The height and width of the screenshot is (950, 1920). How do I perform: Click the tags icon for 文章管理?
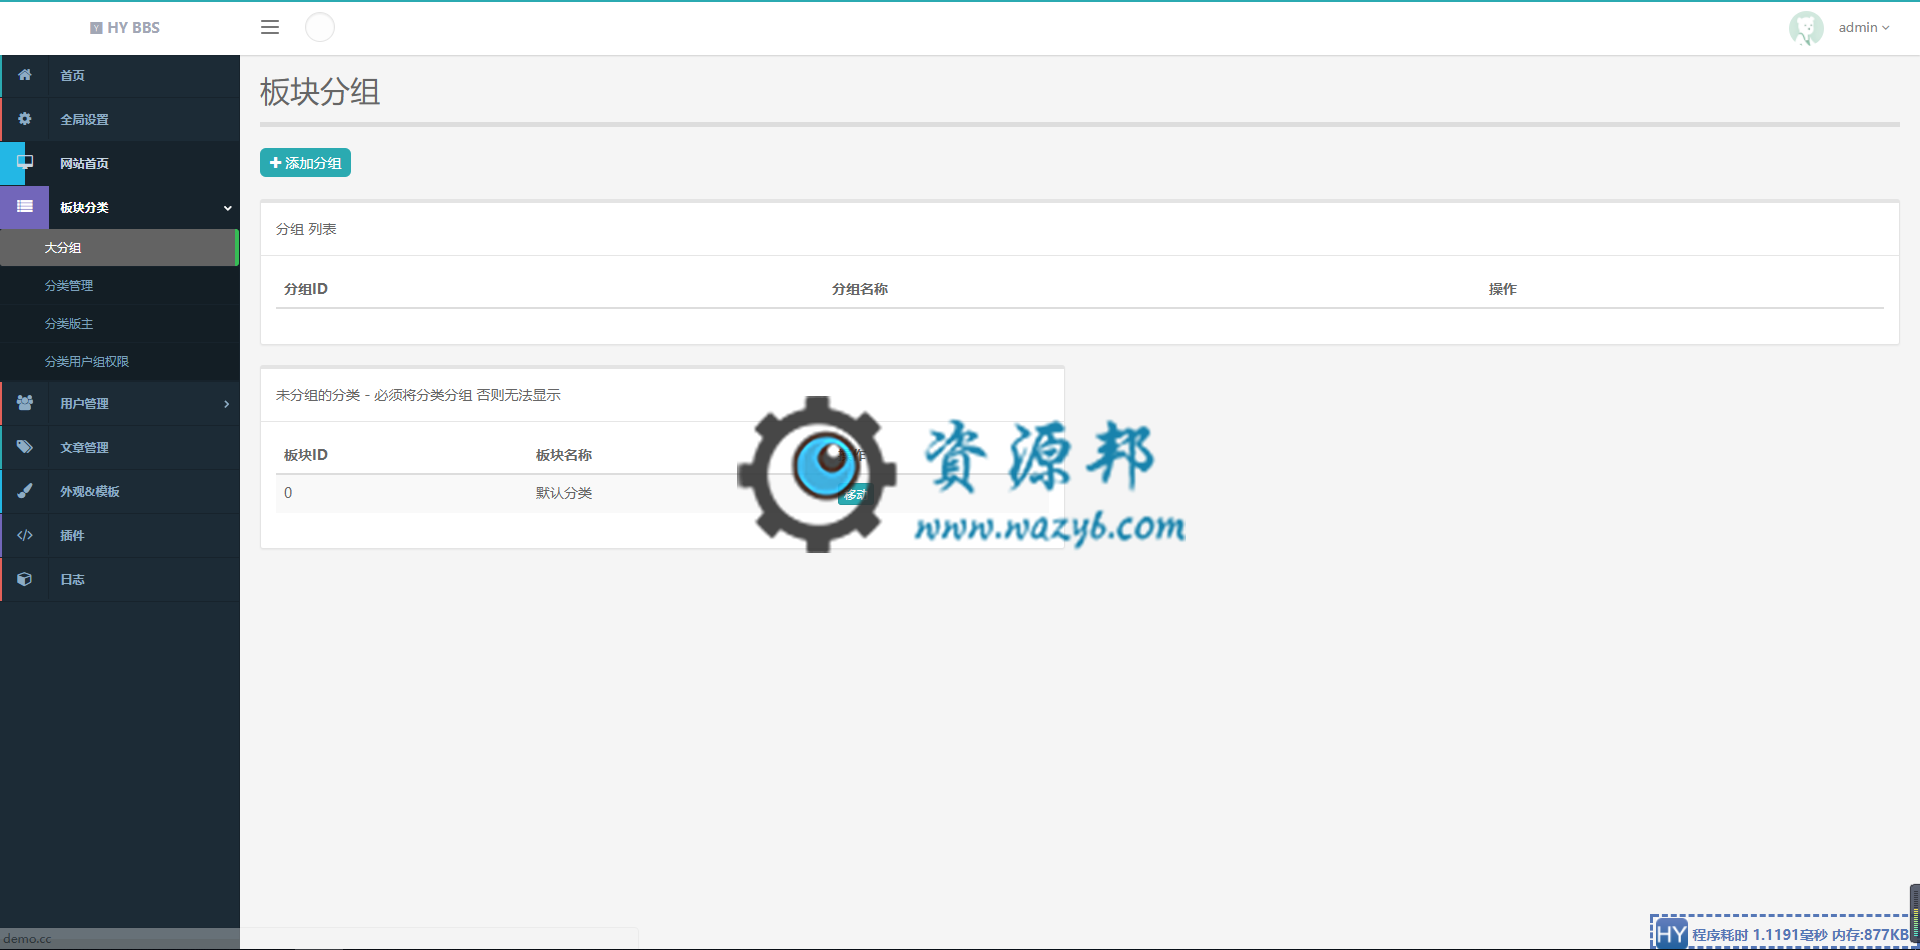(25, 447)
